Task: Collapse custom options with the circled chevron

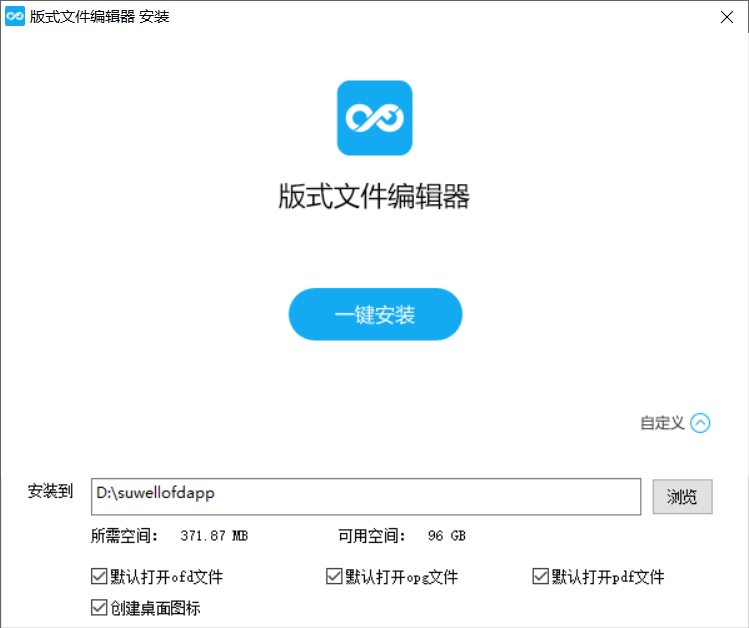Action: coord(700,423)
